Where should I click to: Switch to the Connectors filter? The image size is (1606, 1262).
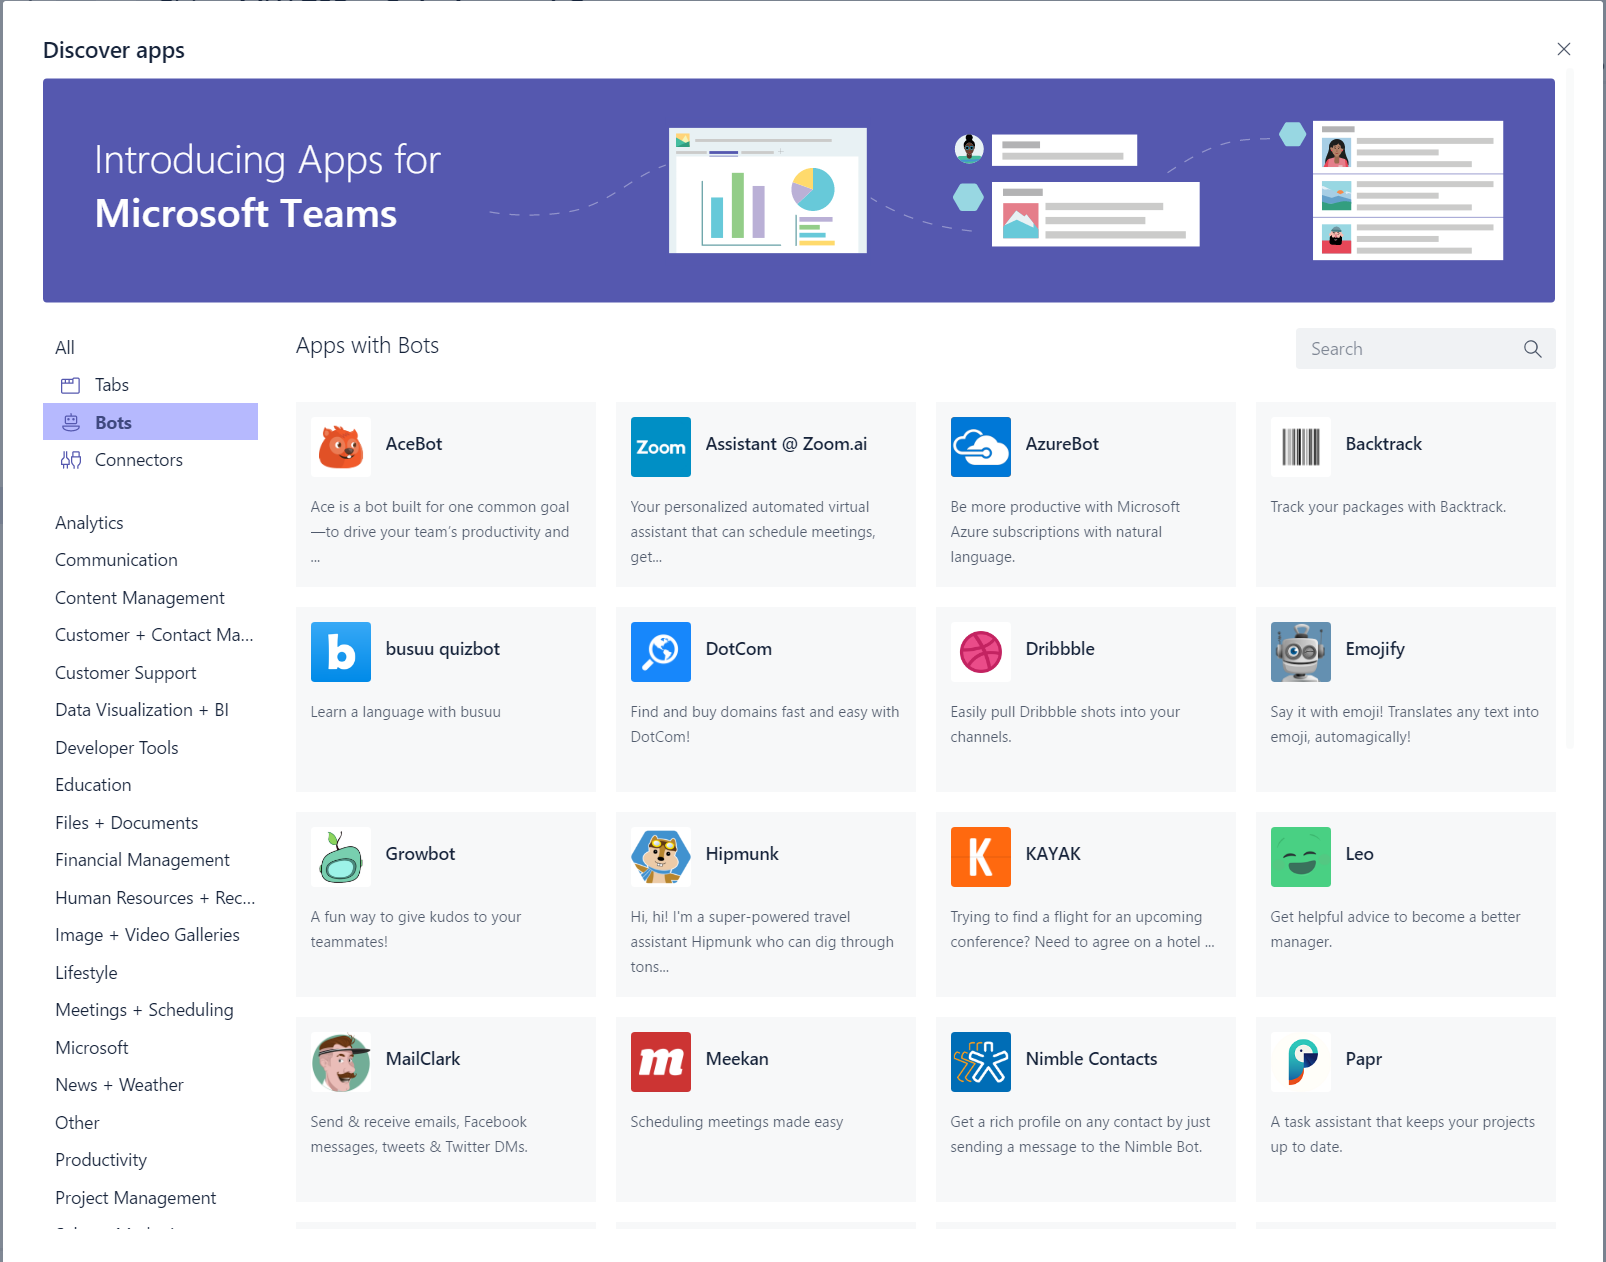coord(138,459)
